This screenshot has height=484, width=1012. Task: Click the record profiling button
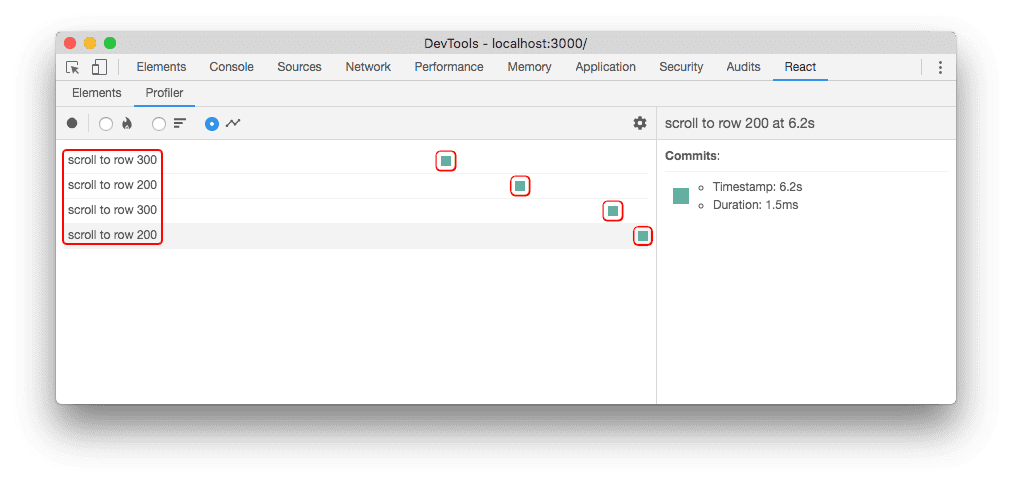tap(72, 123)
